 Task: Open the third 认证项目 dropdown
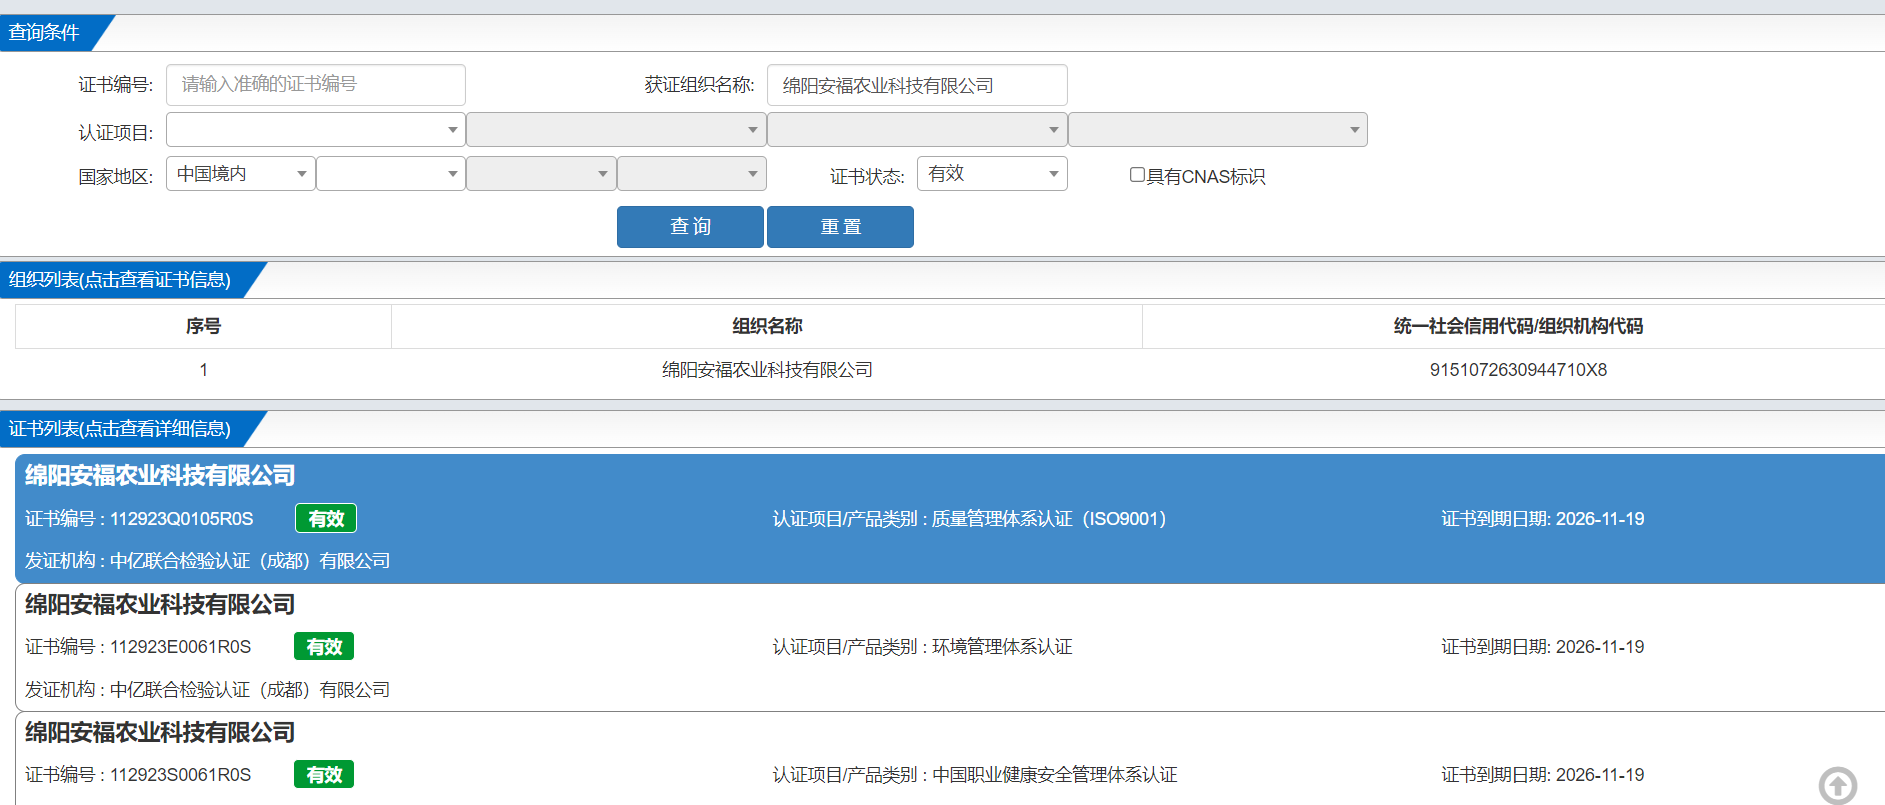click(x=917, y=130)
